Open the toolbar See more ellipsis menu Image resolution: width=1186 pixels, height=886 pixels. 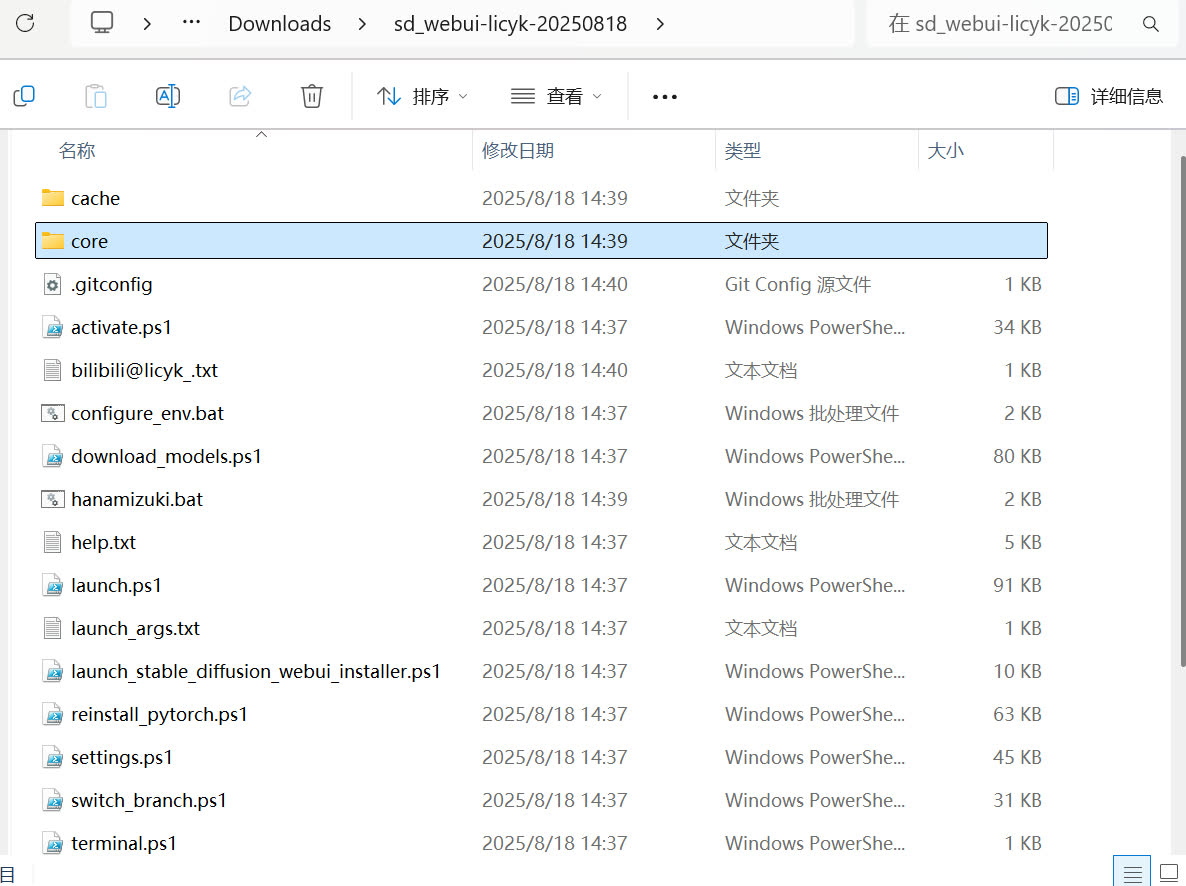pos(664,97)
